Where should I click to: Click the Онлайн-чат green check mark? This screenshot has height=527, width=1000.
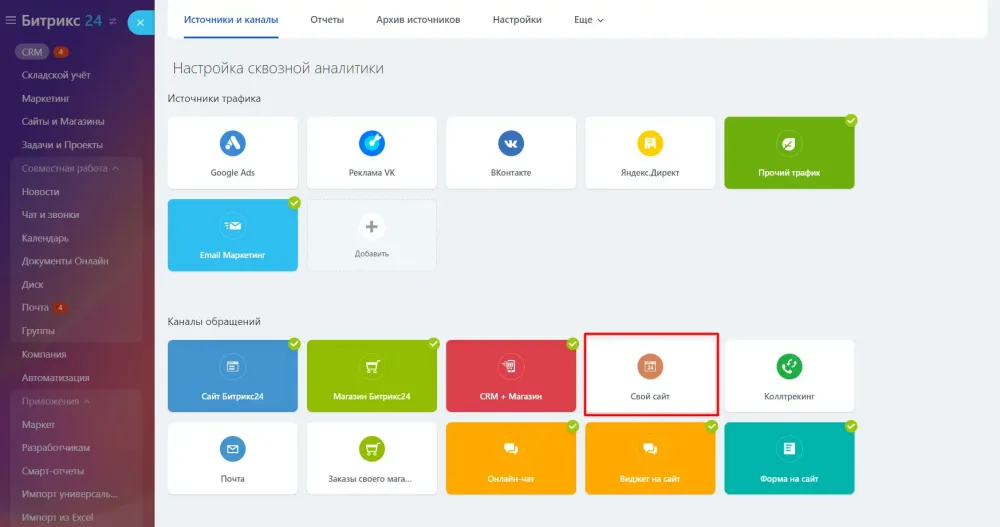point(573,426)
